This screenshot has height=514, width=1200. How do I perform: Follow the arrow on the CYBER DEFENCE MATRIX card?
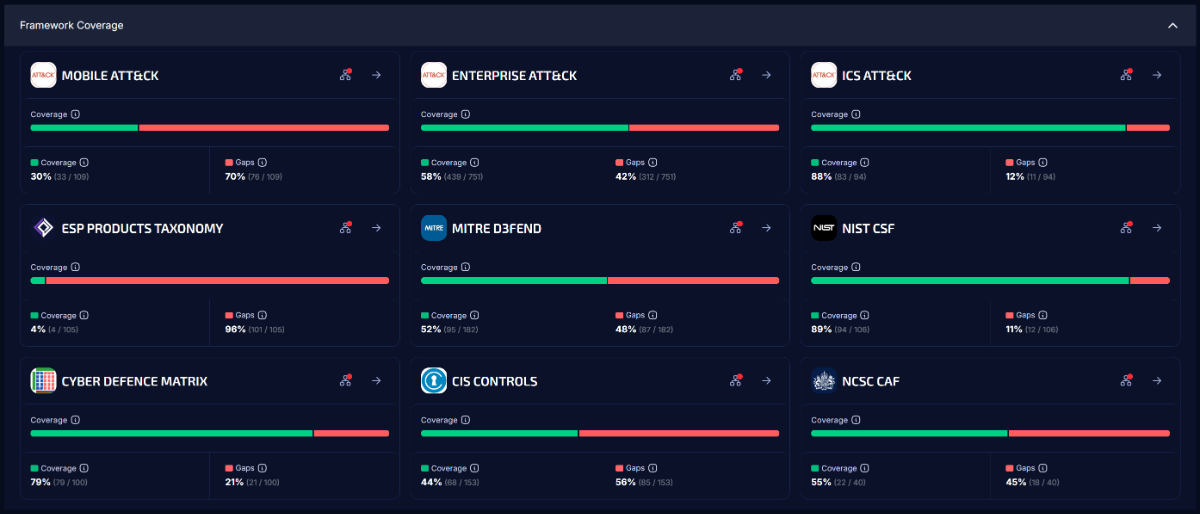376,381
